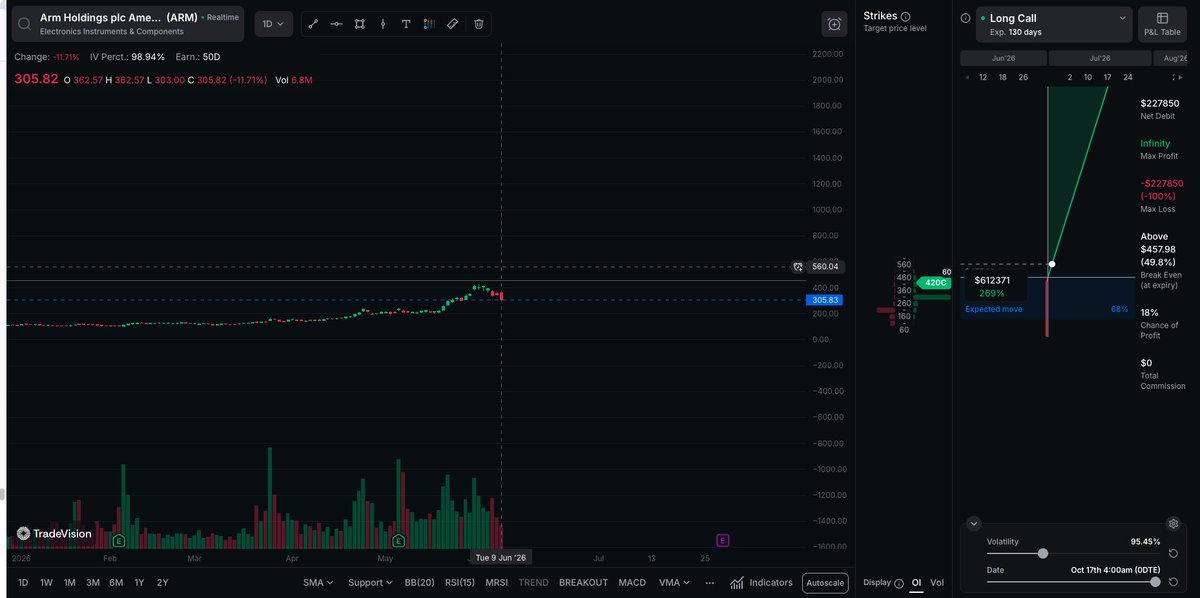
Task: Select the text annotation tool
Action: click(x=406, y=23)
